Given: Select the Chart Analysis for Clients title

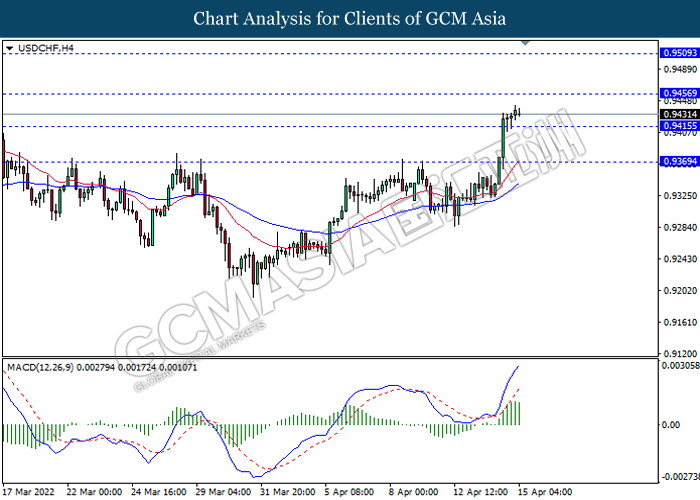Looking at the screenshot, I should click(x=350, y=19).
